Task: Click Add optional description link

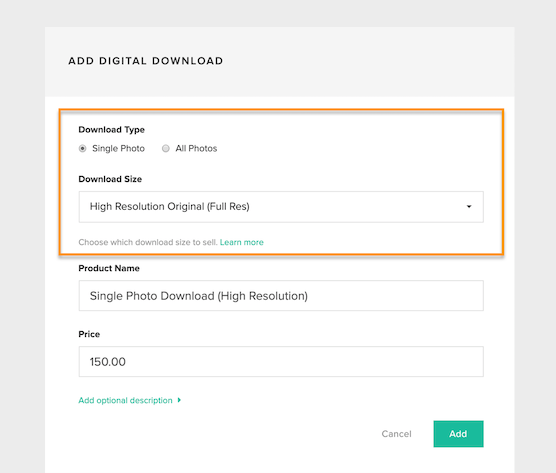Action: [125, 400]
